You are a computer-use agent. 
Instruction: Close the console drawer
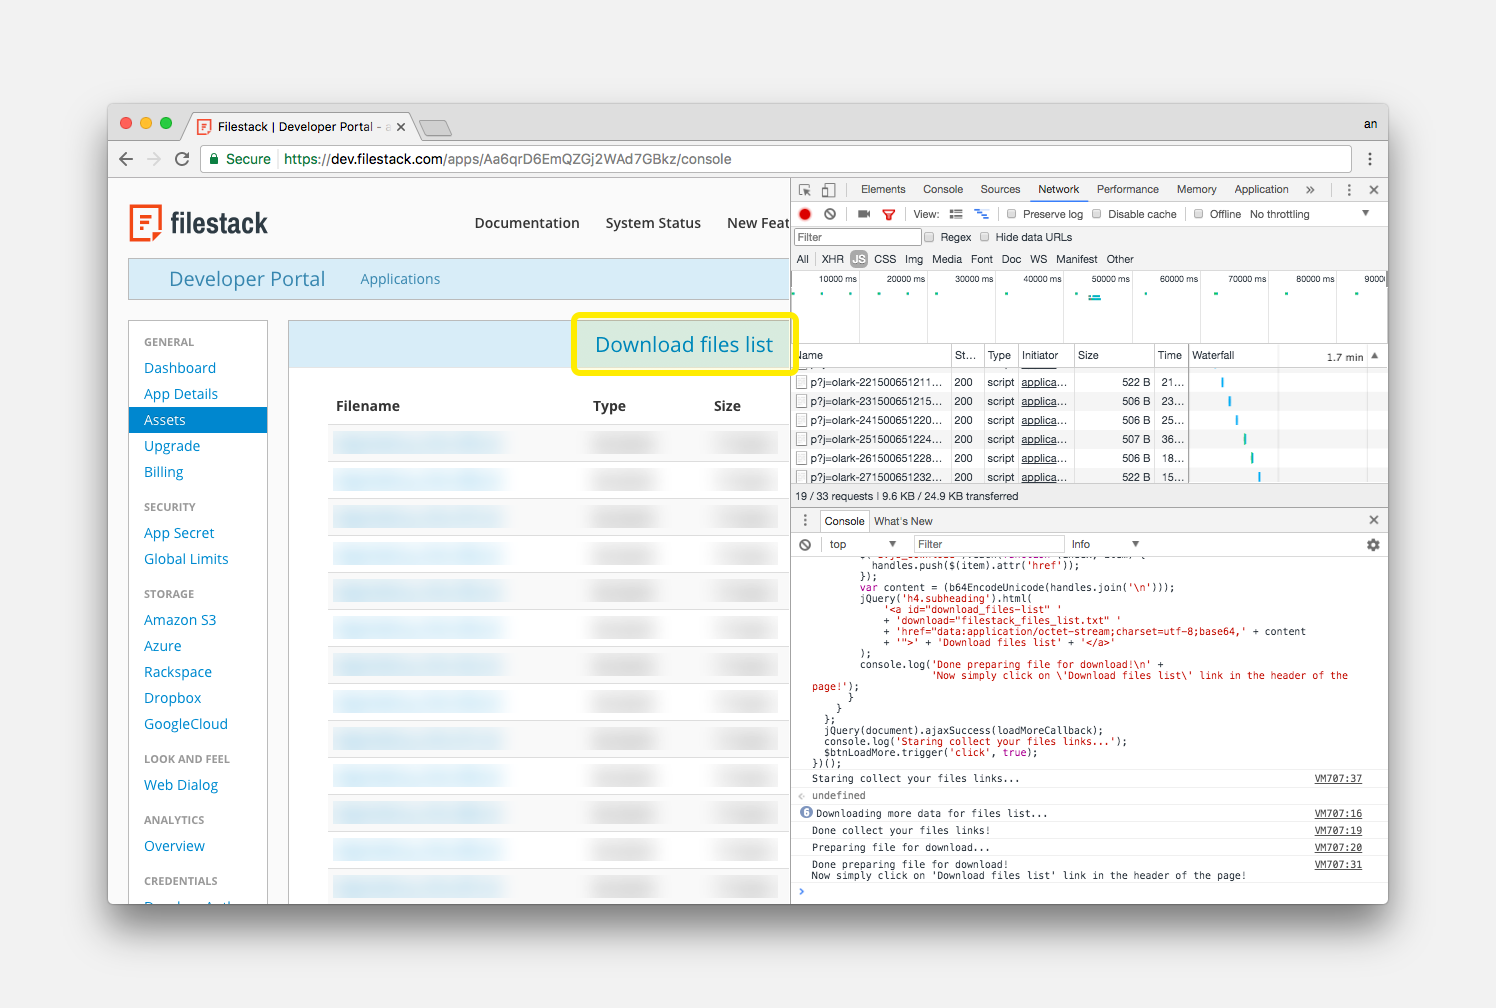(1374, 520)
